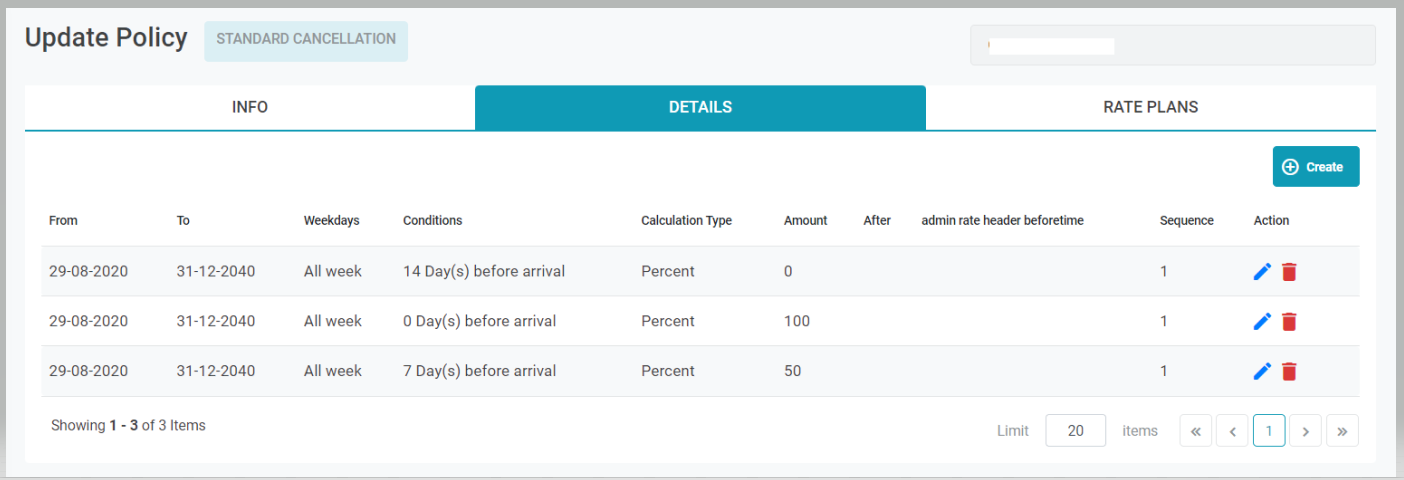This screenshot has height=480, width=1404.
Task: Go to the next page
Action: 1305,431
